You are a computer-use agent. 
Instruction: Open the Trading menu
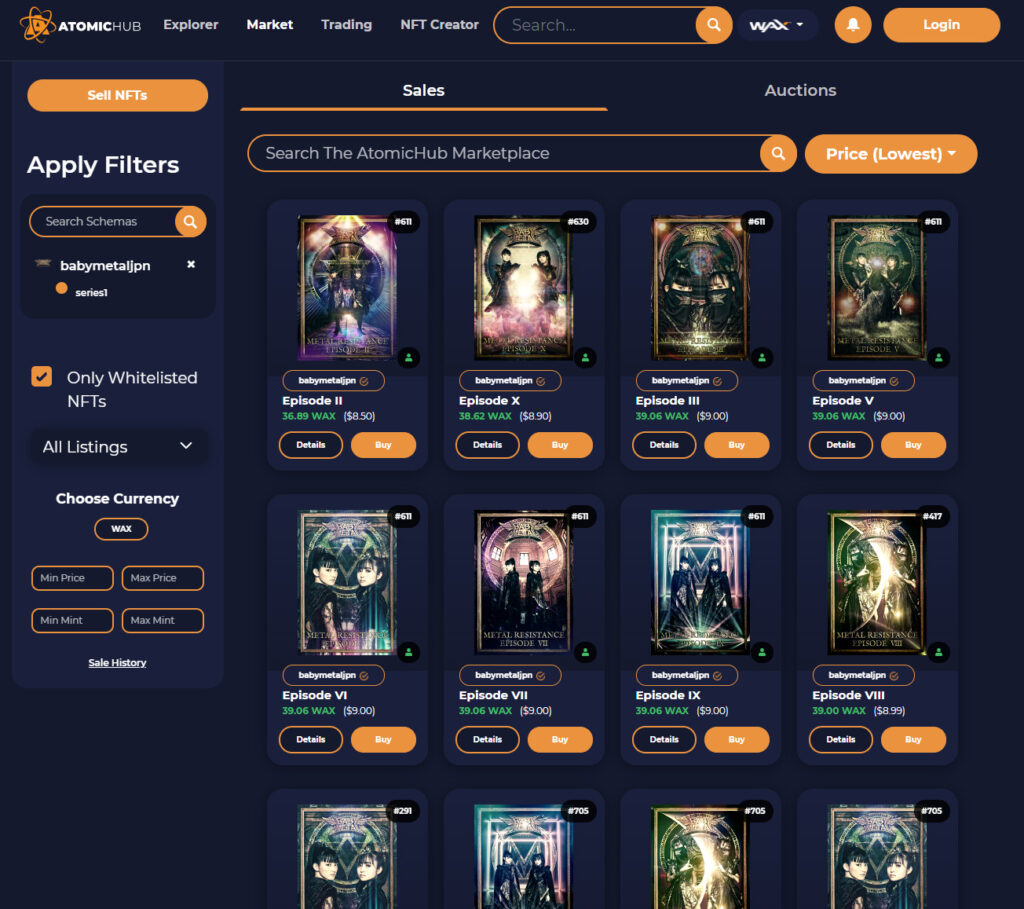point(347,25)
